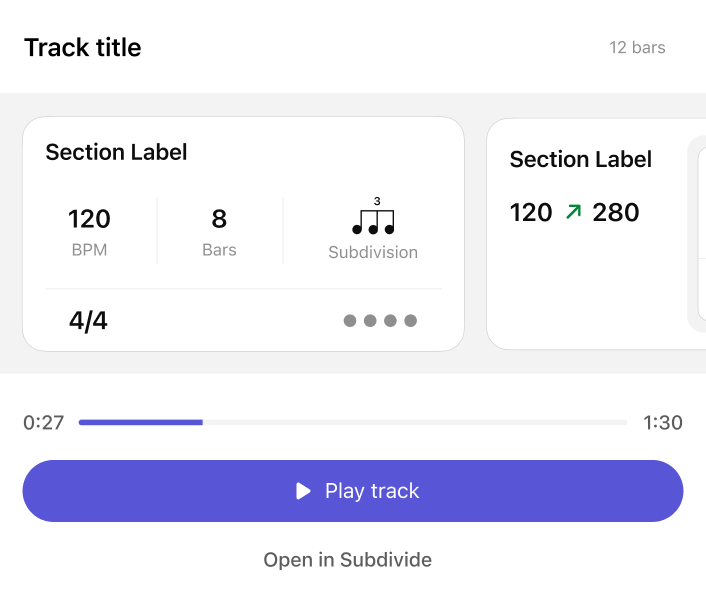Click the 12 bars label
Image resolution: width=706 pixels, height=603 pixels.
click(637, 48)
